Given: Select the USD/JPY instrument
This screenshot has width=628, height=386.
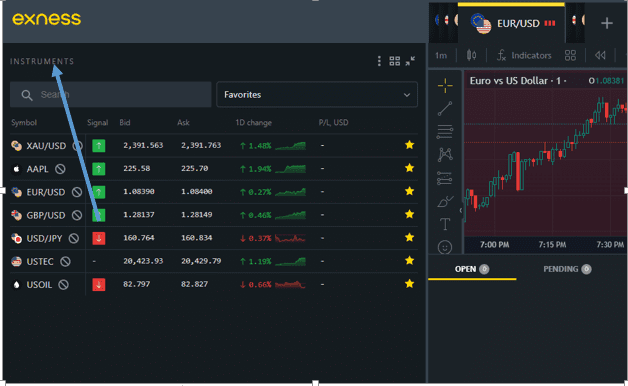Looking at the screenshot, I should (44, 239).
